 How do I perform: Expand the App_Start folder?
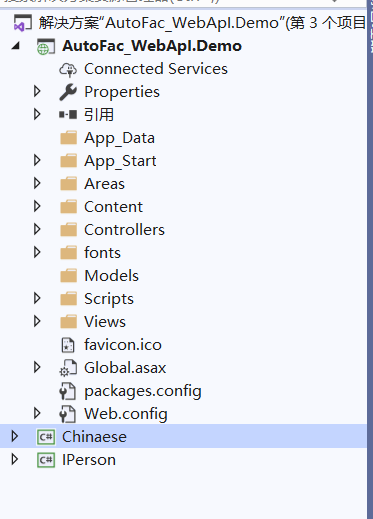tap(37, 161)
